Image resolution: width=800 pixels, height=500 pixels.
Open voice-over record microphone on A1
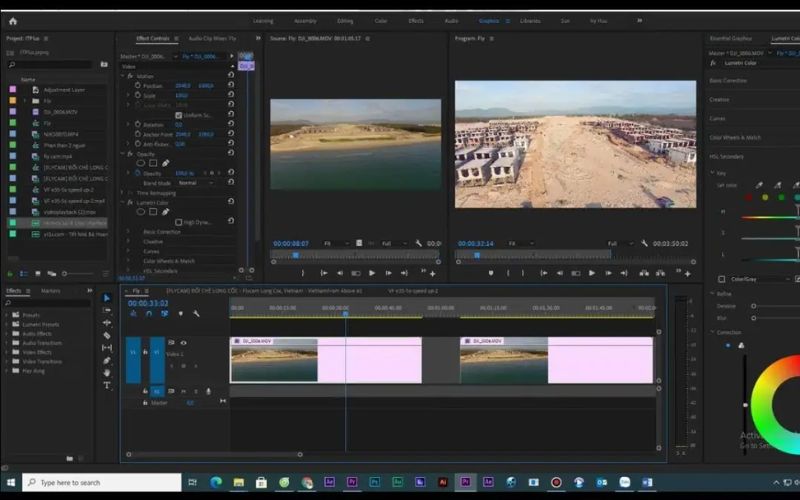[x=208, y=391]
